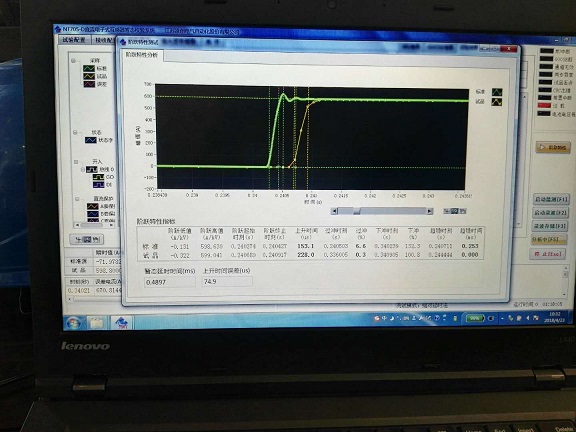Click the green legend plot icon beside chart
Screen dimensions: 576x432
coord(497,92)
